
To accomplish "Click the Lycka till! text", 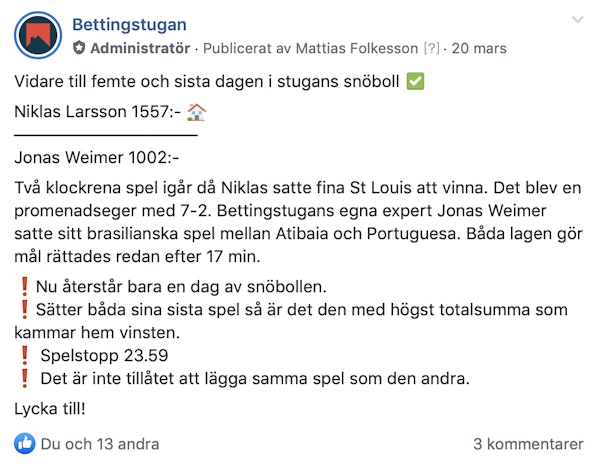I will (x=50, y=409).
